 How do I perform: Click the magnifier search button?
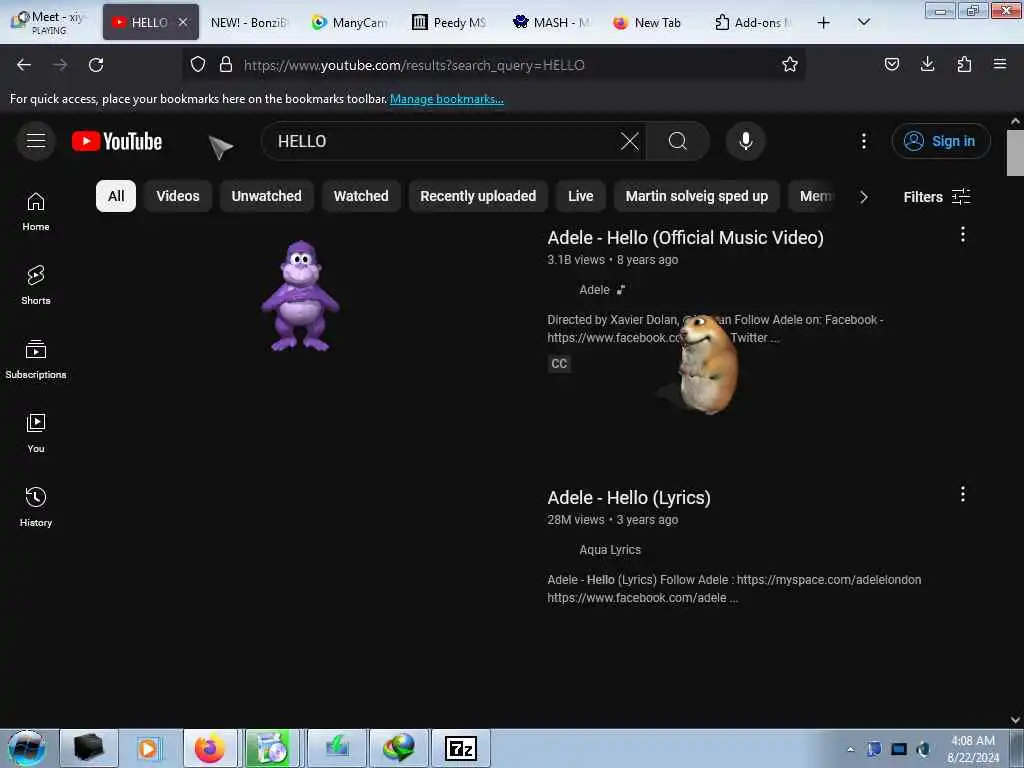click(x=677, y=141)
